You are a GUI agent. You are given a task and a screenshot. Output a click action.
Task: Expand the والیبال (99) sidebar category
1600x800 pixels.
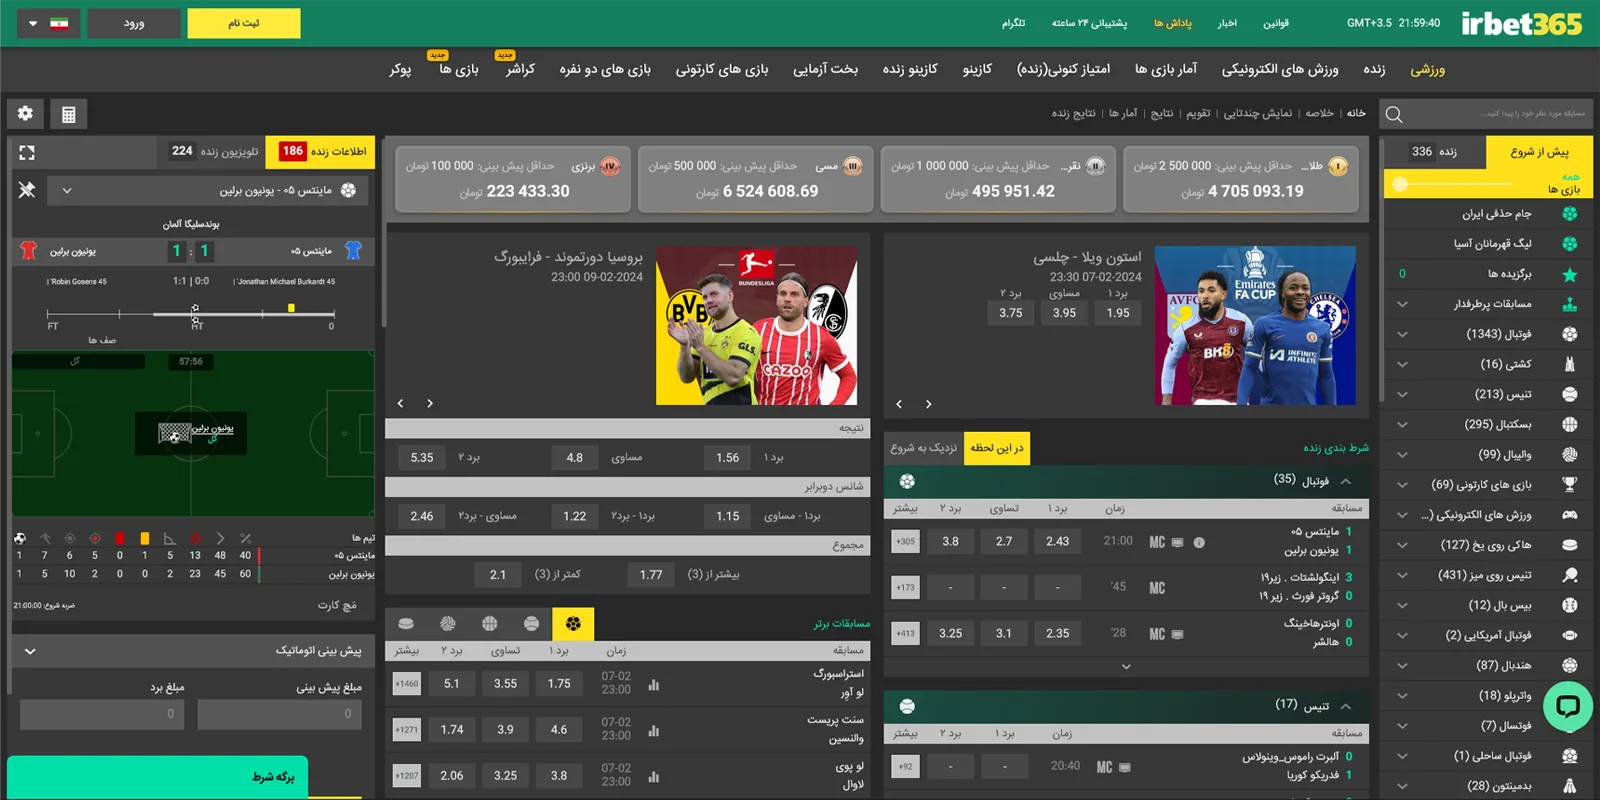click(1402, 455)
